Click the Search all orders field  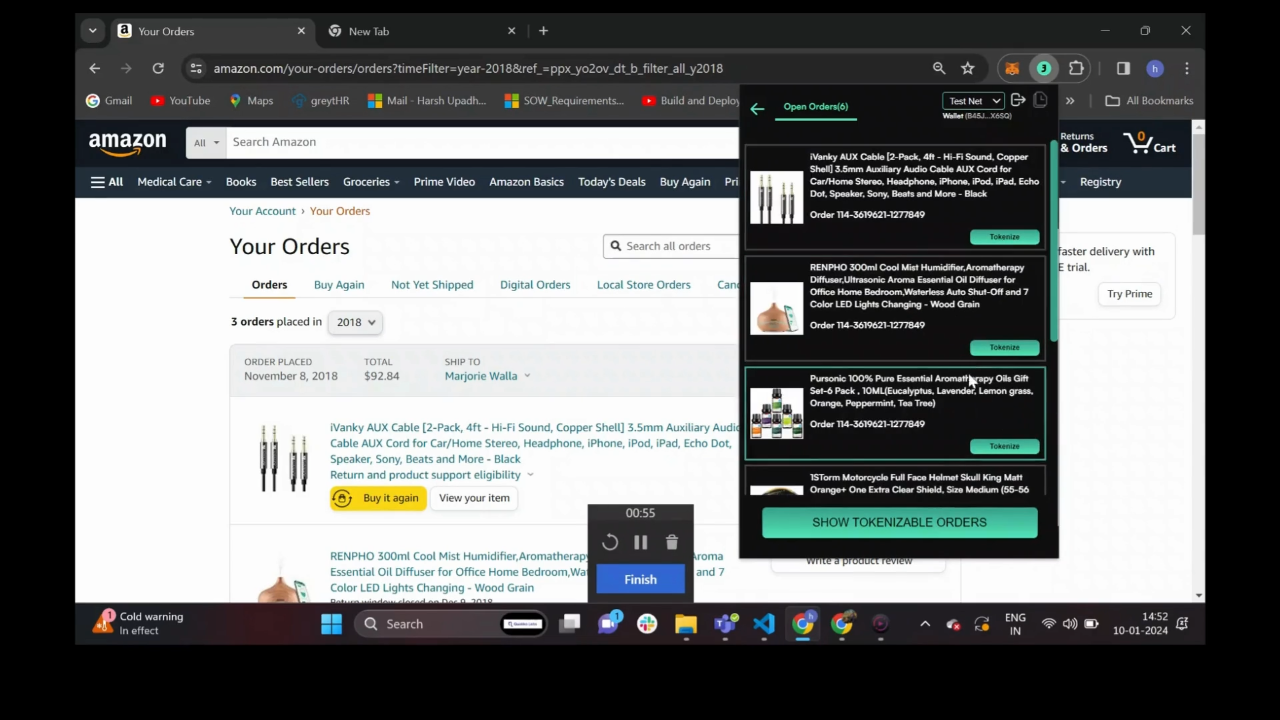click(x=671, y=246)
